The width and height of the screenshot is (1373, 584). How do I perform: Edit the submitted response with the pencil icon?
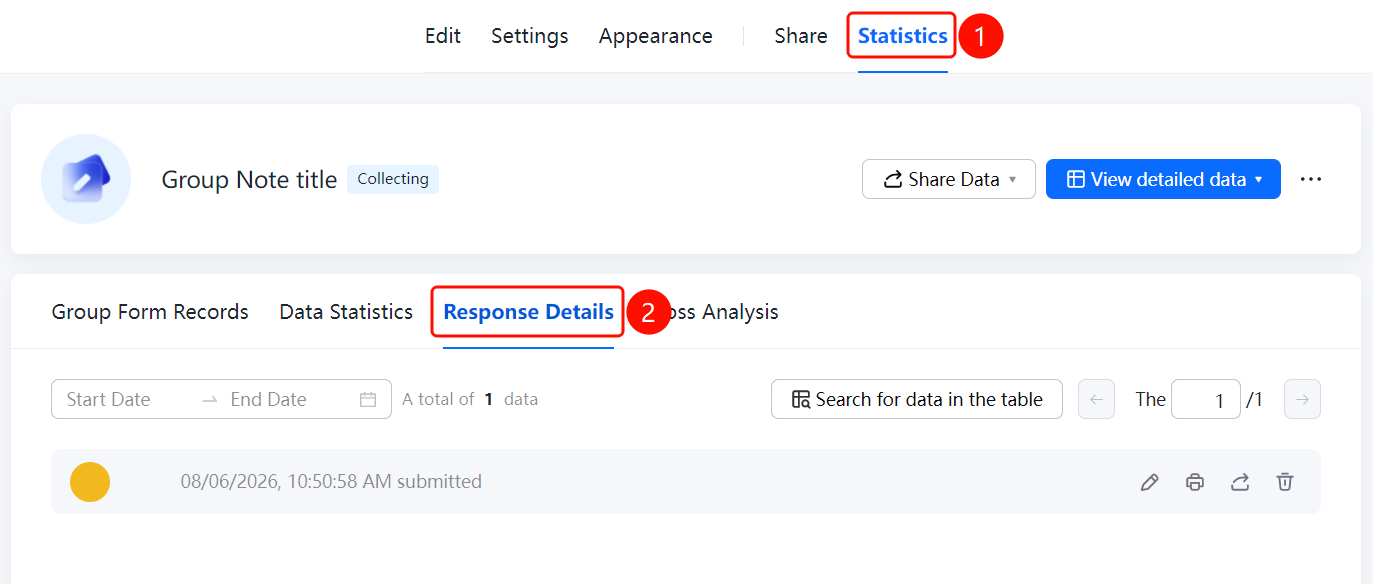pos(1150,482)
